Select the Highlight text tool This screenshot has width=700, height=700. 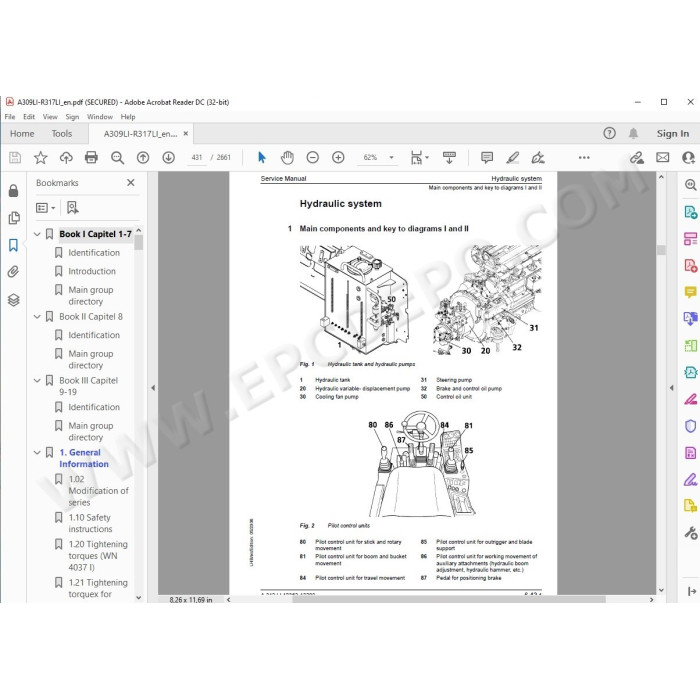click(512, 158)
